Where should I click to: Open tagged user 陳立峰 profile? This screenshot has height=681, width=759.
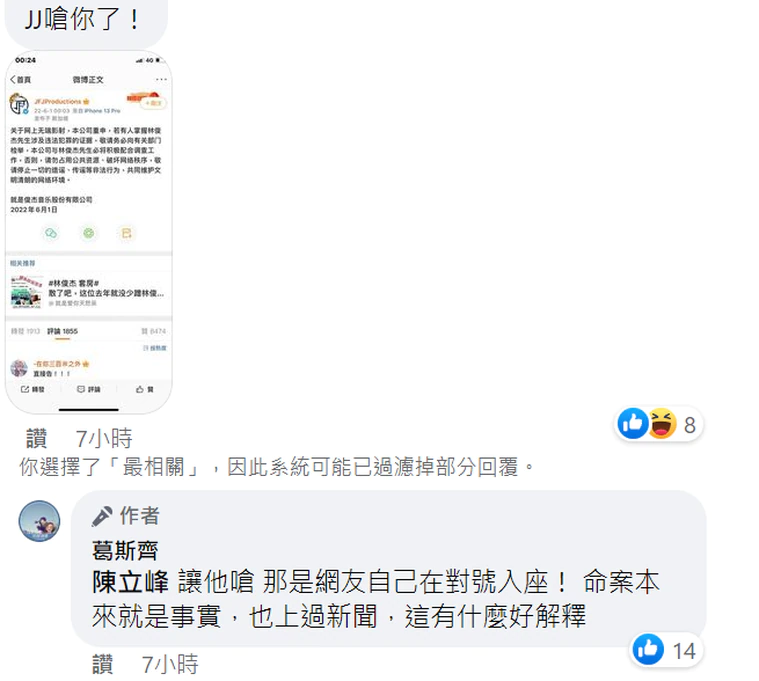130,582
